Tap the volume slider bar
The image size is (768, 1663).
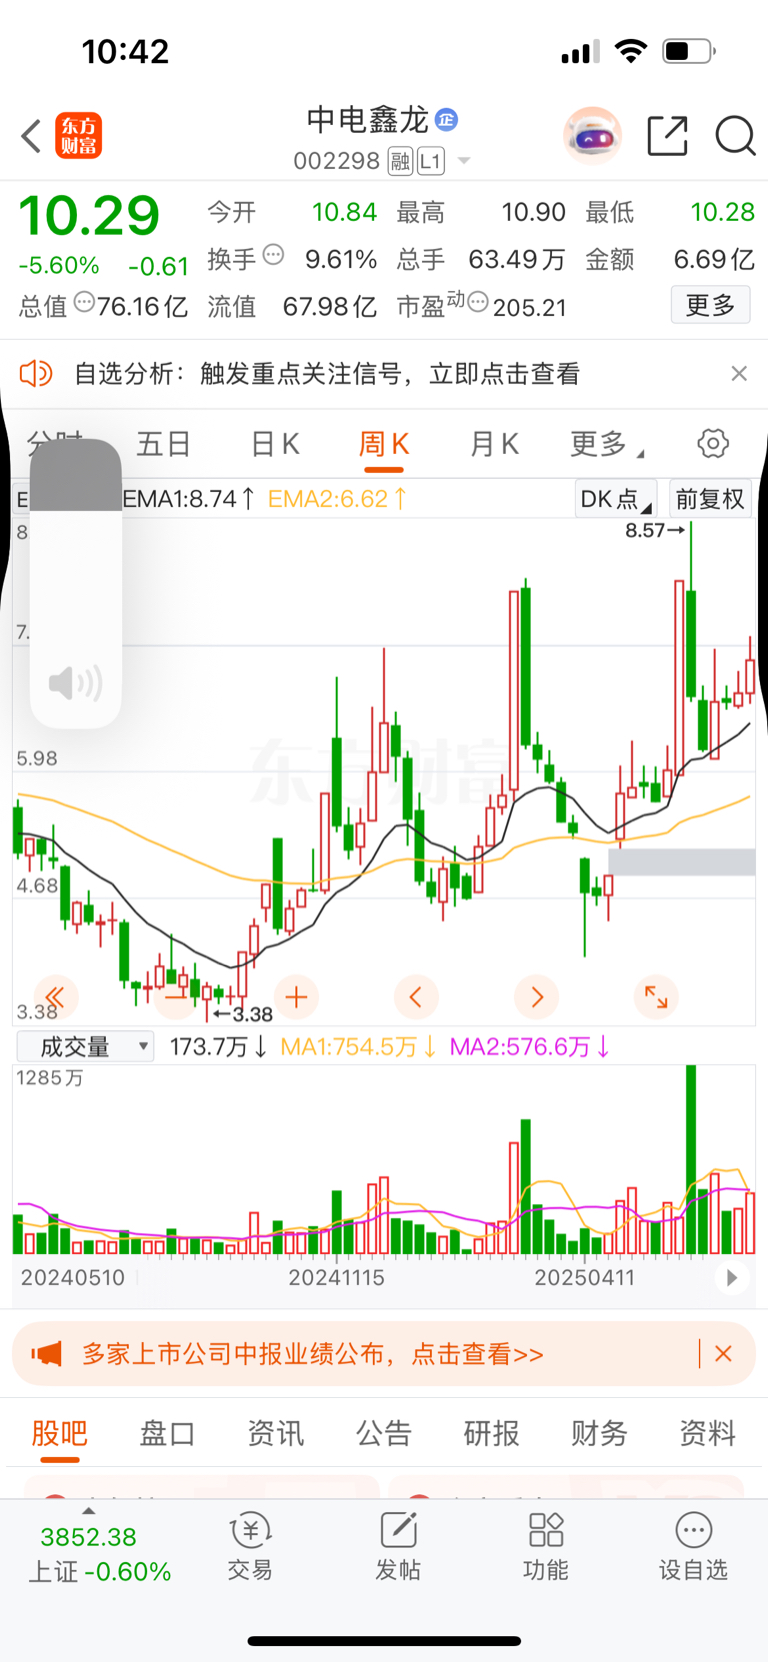76,583
